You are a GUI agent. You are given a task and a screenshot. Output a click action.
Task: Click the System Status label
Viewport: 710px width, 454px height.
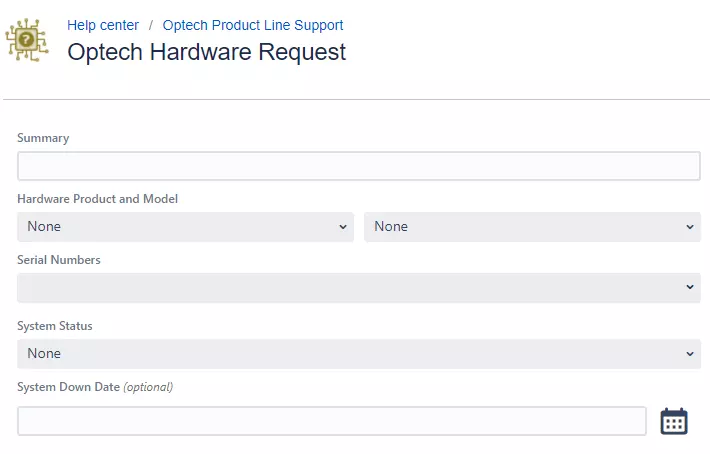(55, 326)
